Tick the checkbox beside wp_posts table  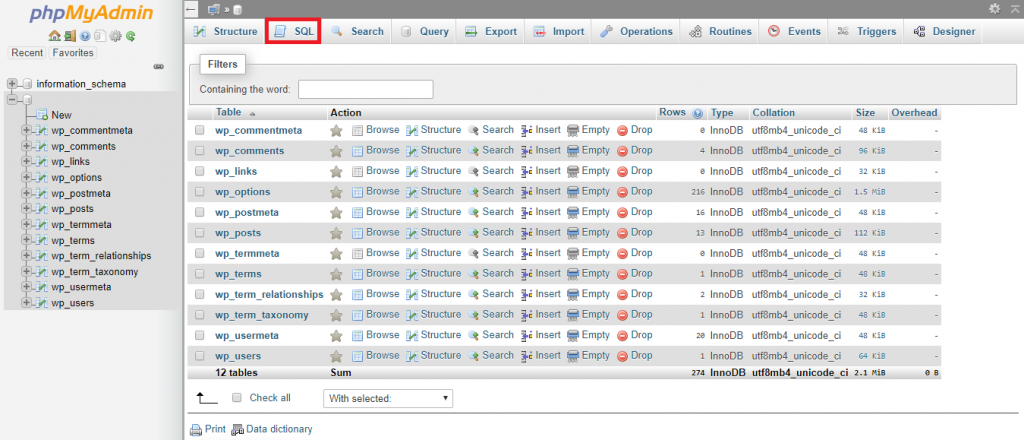point(200,233)
